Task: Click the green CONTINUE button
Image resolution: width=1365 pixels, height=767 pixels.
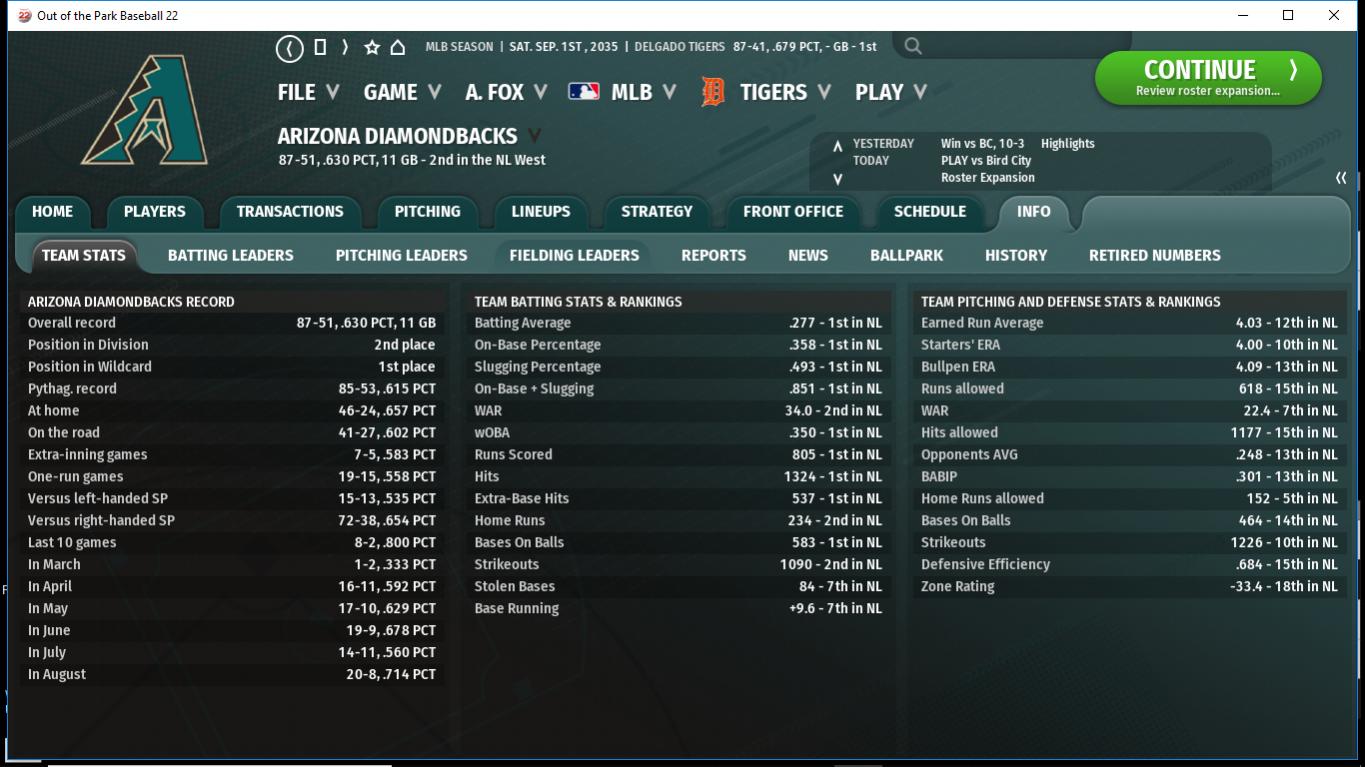Action: (x=1208, y=78)
